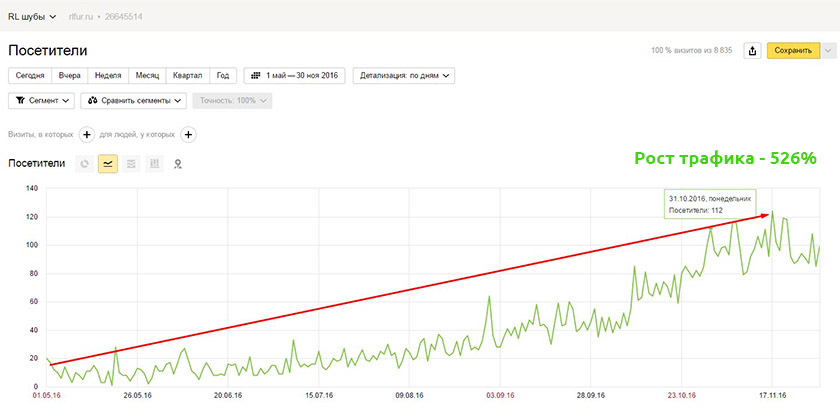
Task: Click the yellow Сохранить button
Action: click(793, 51)
